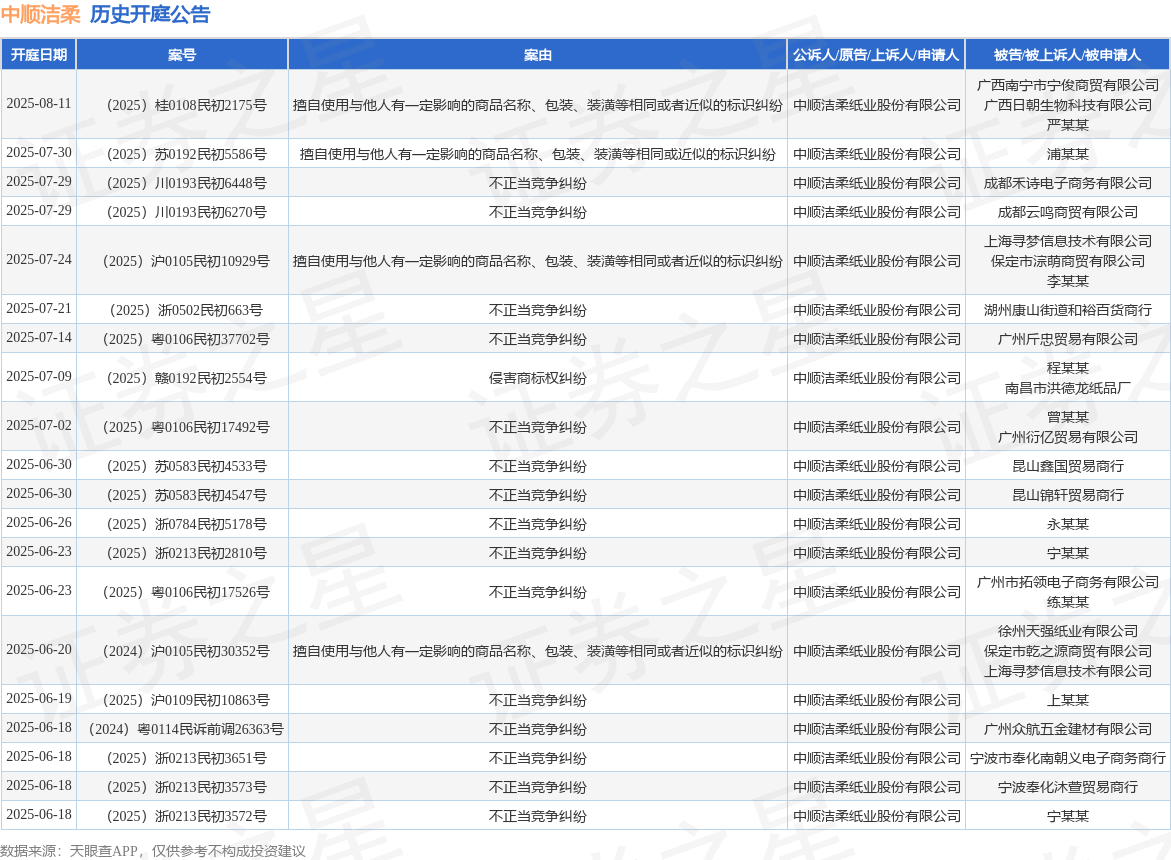
Task: Click defendant 曾某某
Action: point(1068,417)
